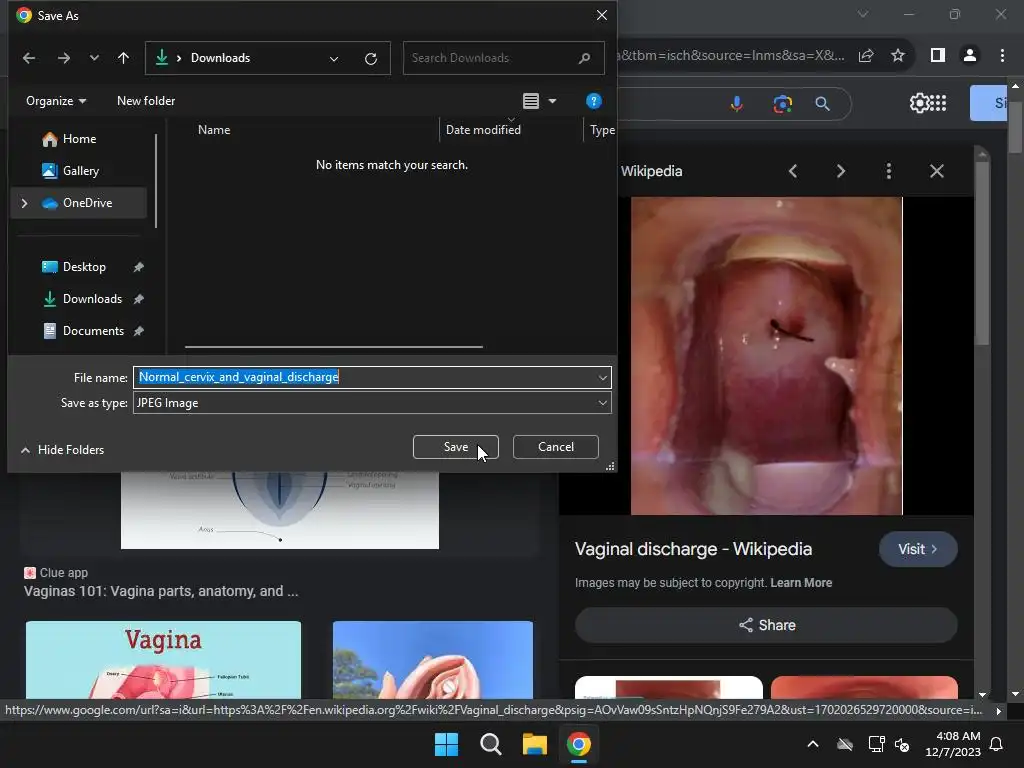Open Desktop quick access folder

84,266
